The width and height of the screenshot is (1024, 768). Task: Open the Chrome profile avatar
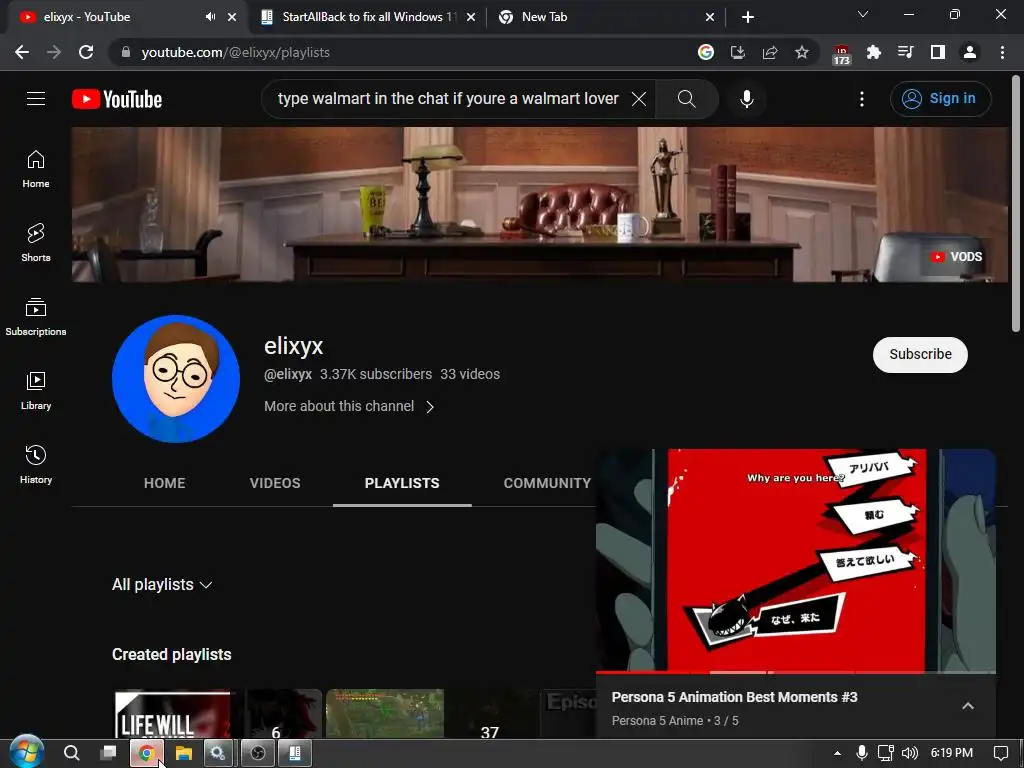[970, 52]
